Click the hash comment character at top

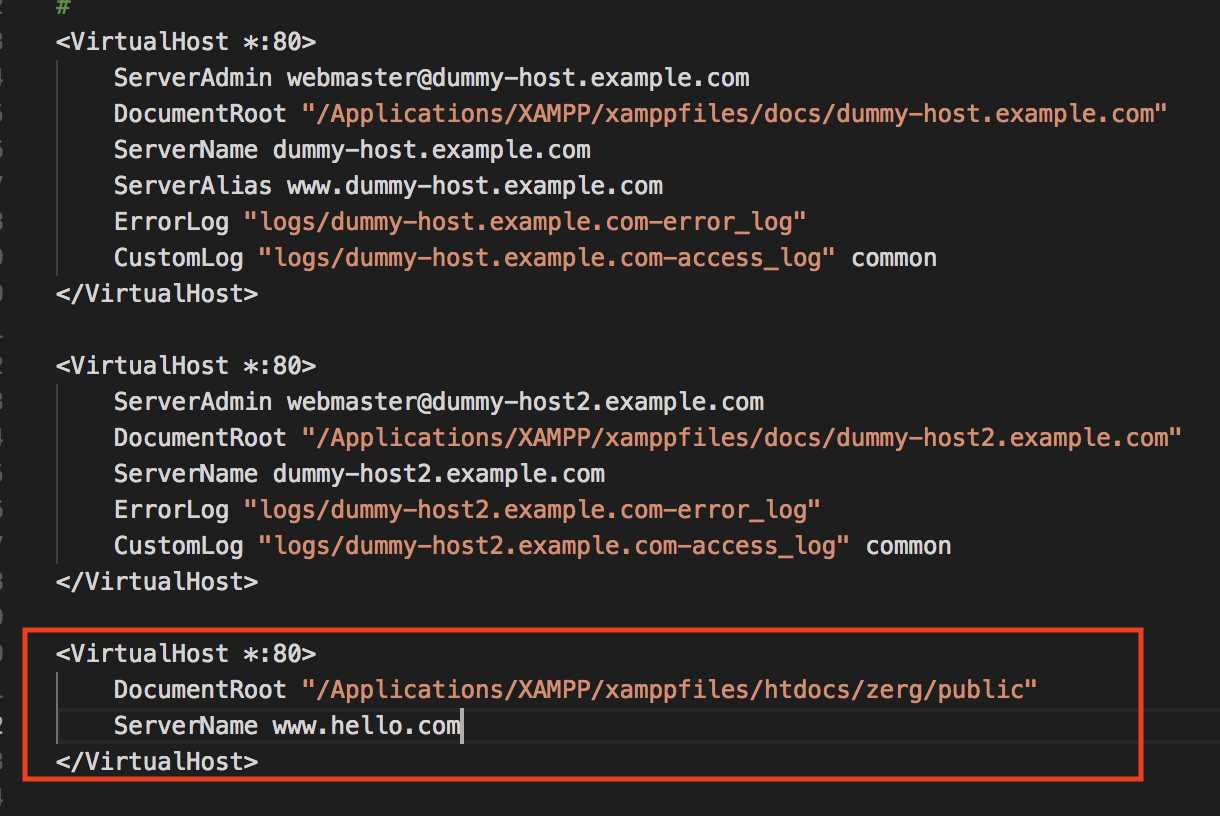coord(63,6)
